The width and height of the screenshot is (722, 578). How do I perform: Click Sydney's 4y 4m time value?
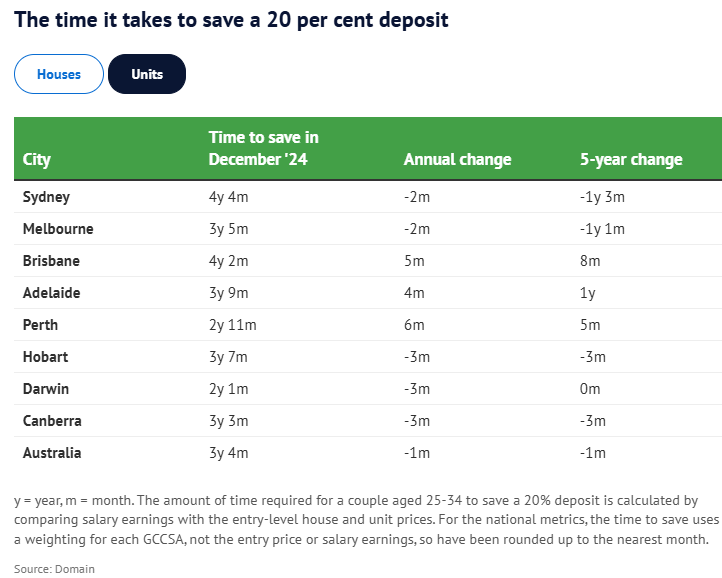228,197
